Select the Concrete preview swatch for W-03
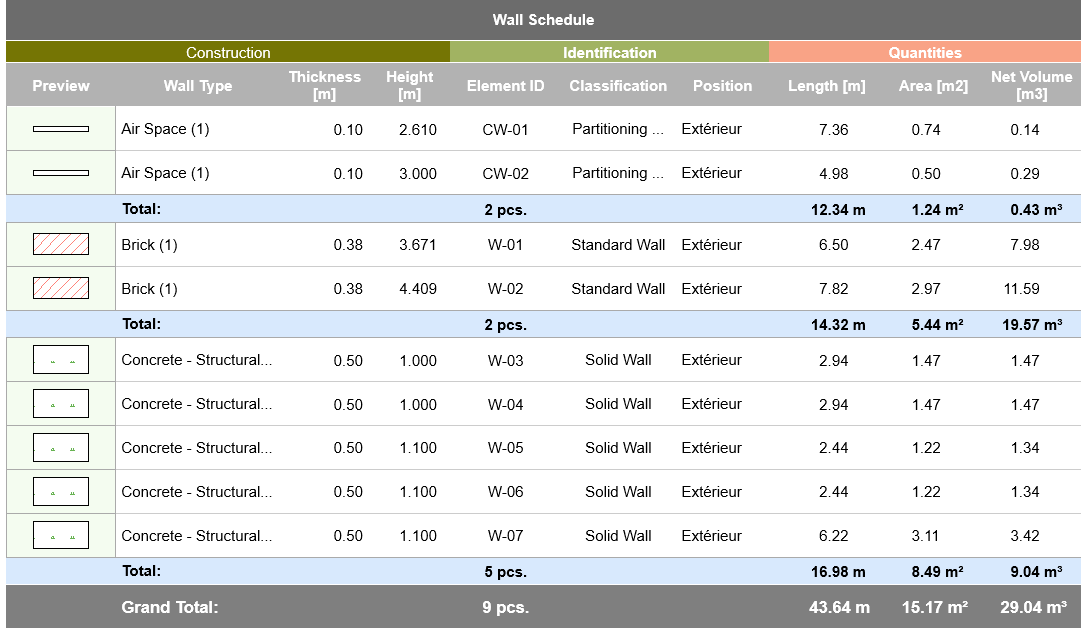The width and height of the screenshot is (1086, 630). (x=60, y=359)
